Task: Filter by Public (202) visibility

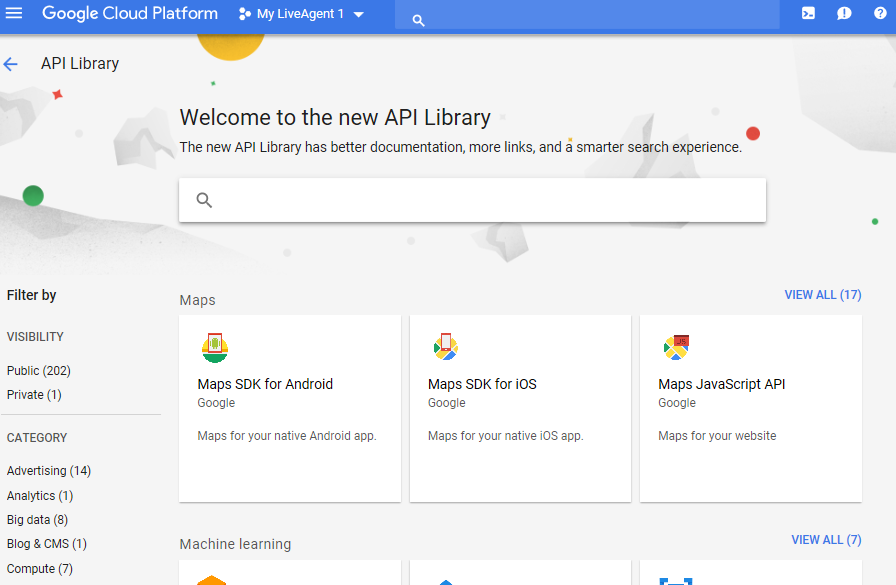Action: tap(39, 371)
